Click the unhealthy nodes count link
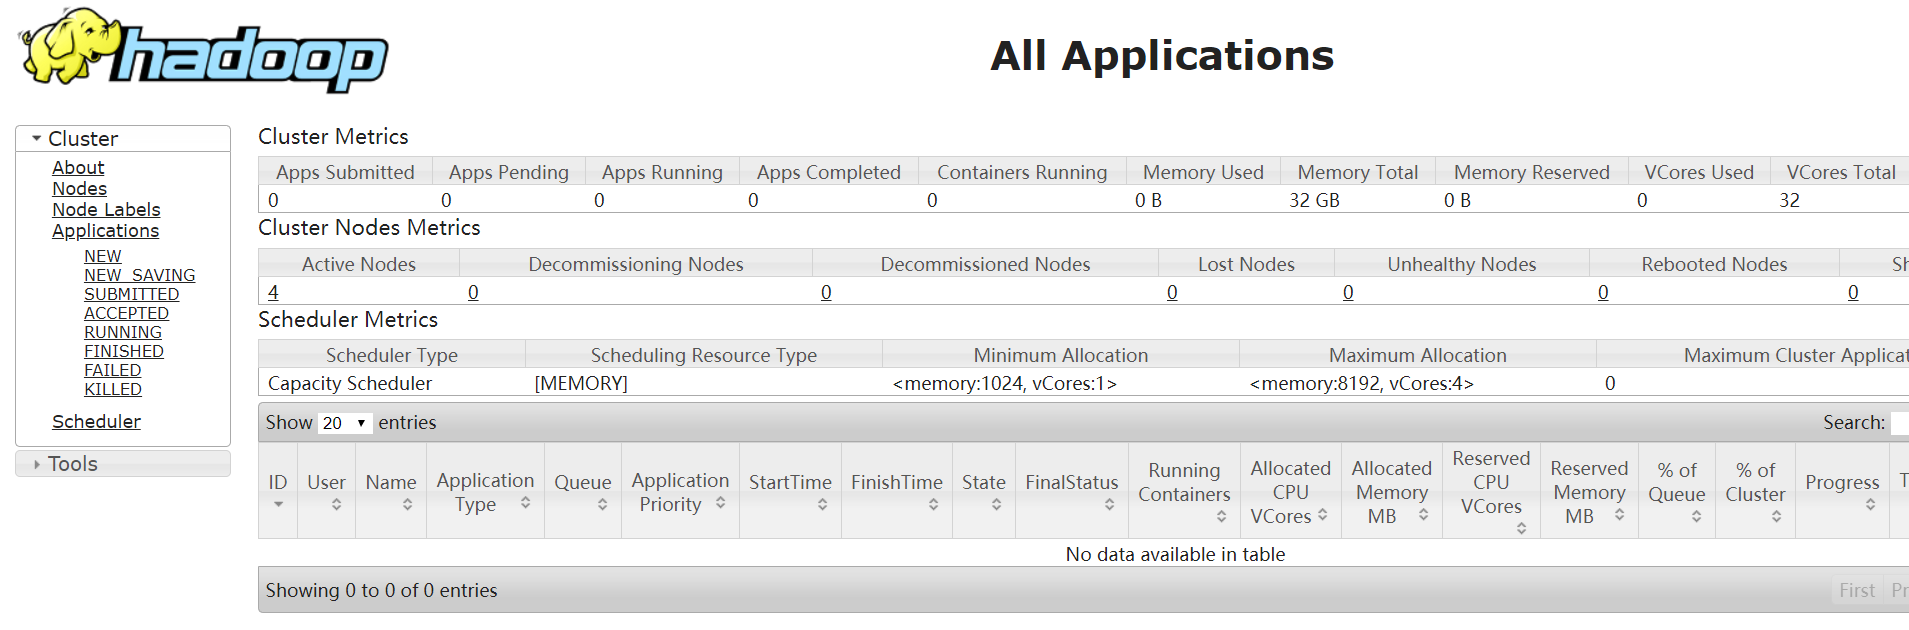Screen dimensions: 1909x630 pos(1348,292)
